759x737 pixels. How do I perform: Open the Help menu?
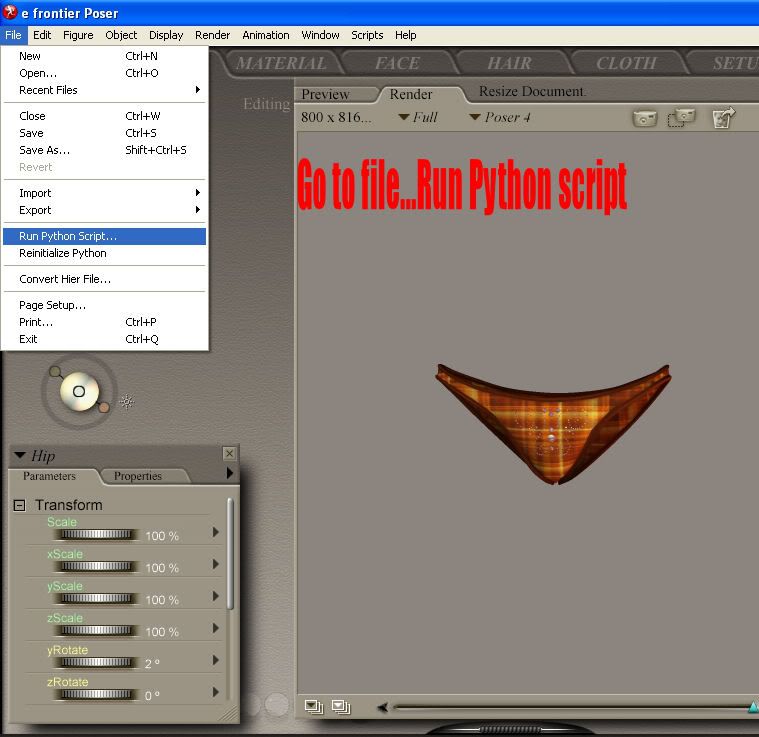tap(406, 35)
